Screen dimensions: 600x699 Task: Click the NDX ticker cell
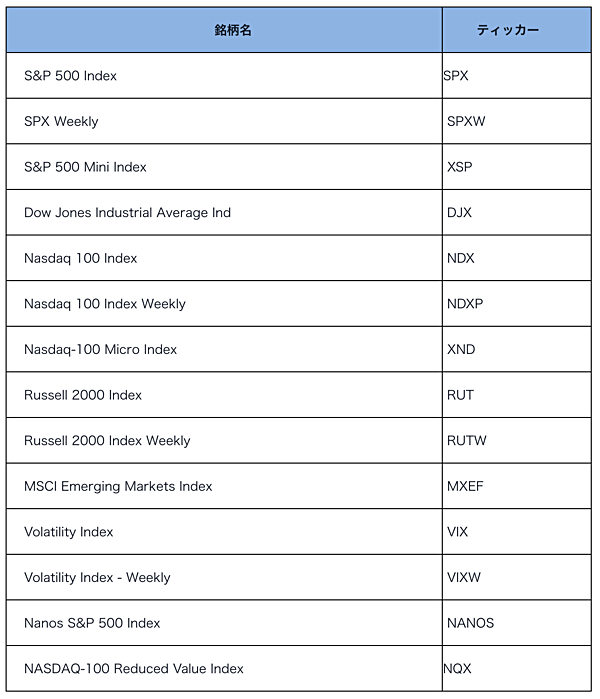click(x=517, y=258)
